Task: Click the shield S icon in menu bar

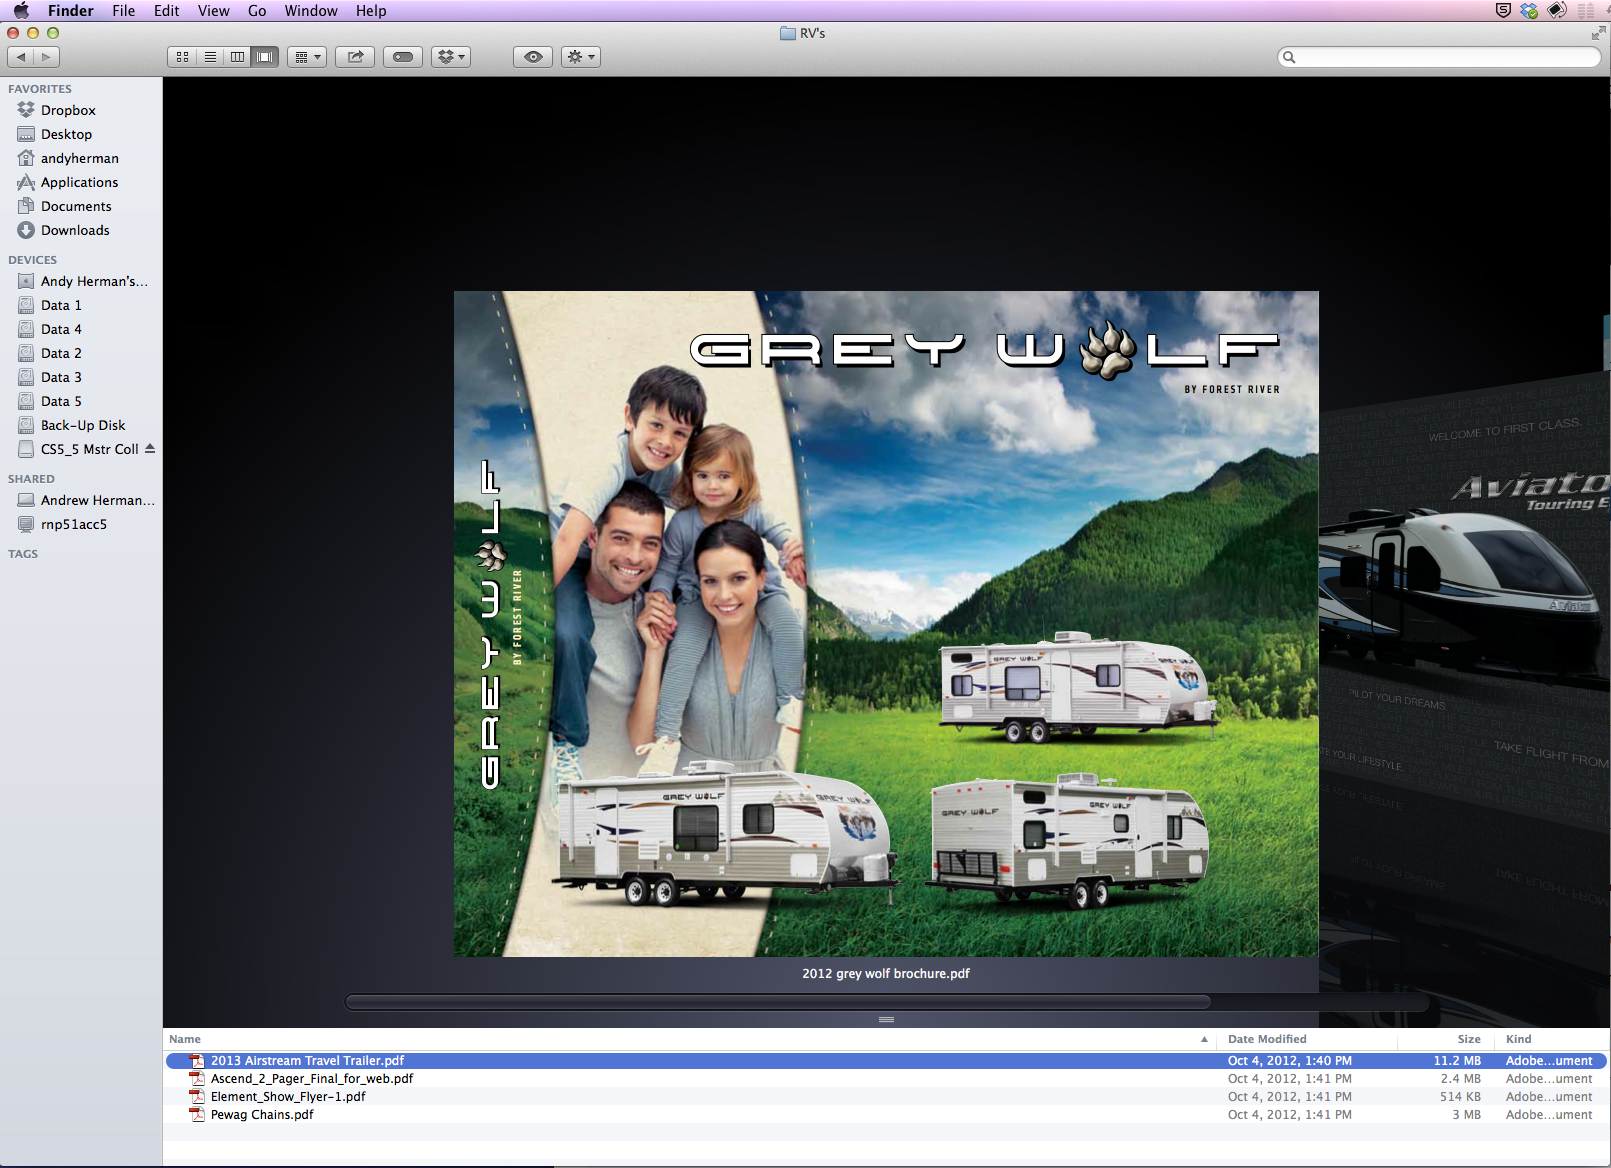Action: point(1503,11)
